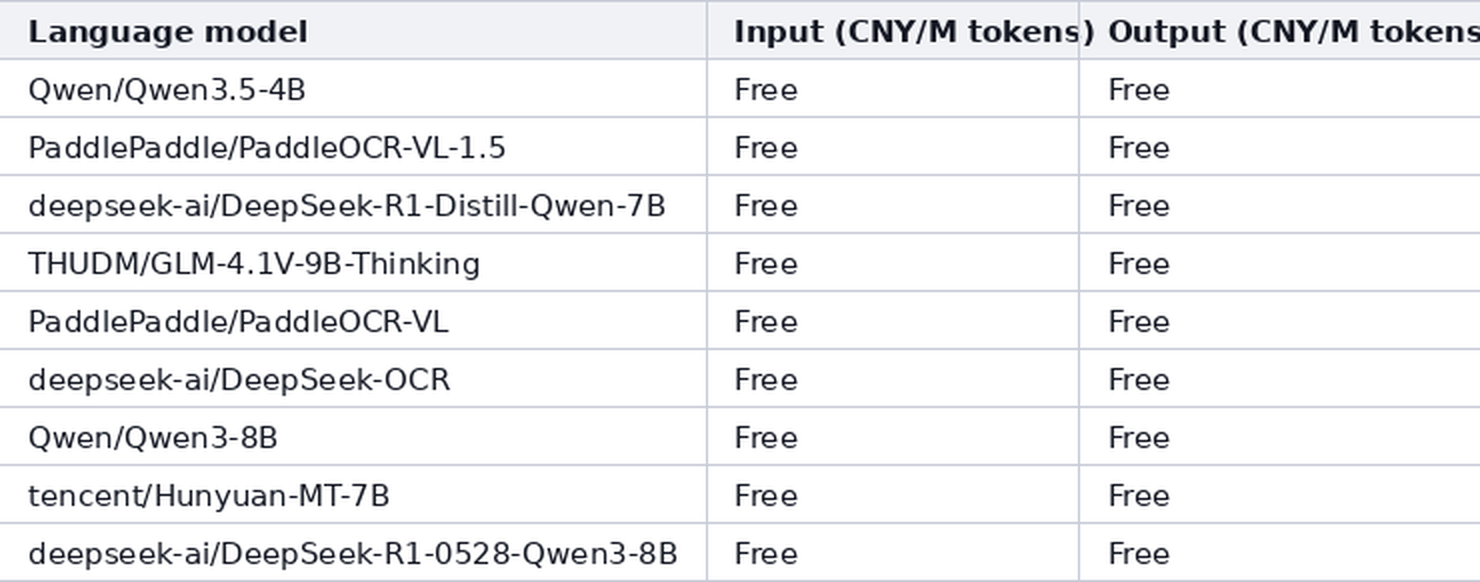Click deepseek-ai/DeepSeek-OCR model name
Image resolution: width=1480 pixels, height=582 pixels.
[x=239, y=380]
